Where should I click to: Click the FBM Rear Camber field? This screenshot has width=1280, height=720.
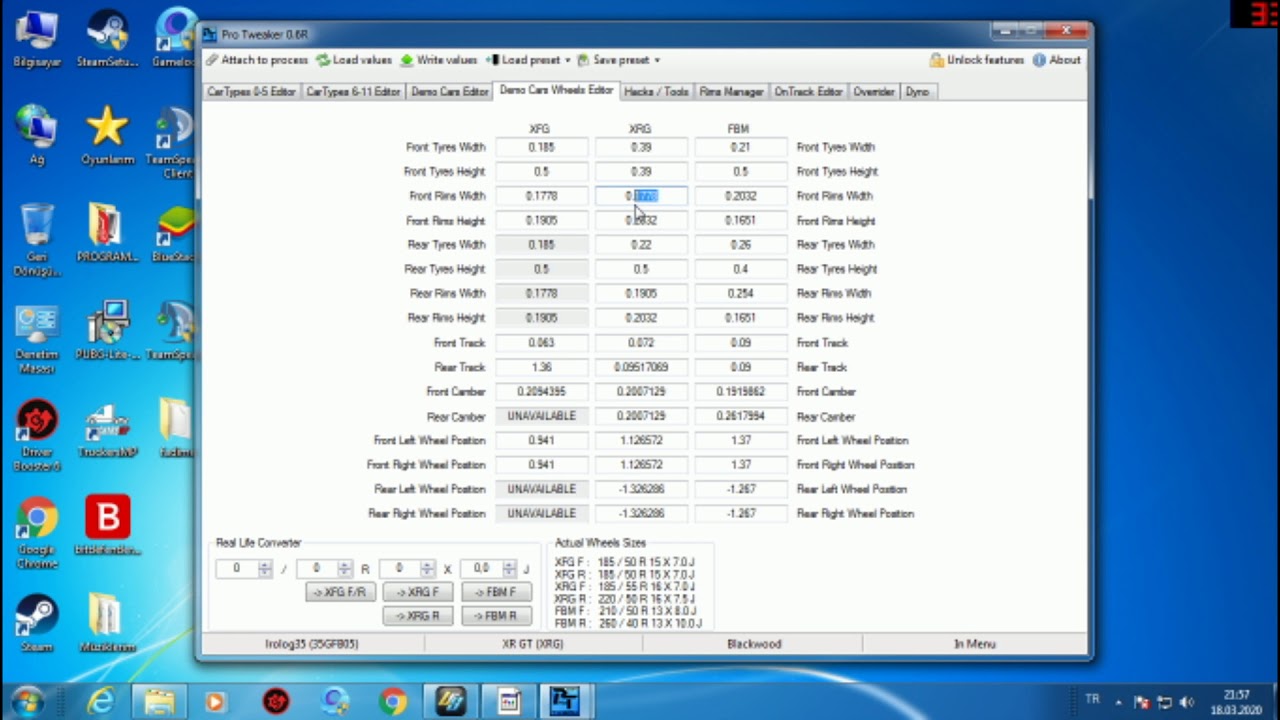(x=740, y=416)
